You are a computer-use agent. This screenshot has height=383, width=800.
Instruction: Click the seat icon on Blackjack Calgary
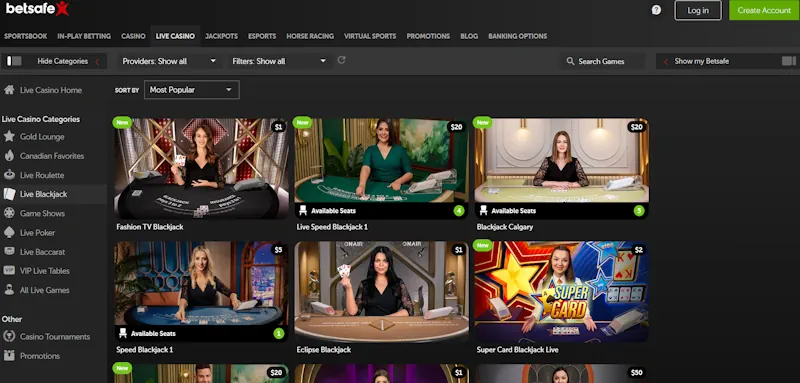[484, 211]
